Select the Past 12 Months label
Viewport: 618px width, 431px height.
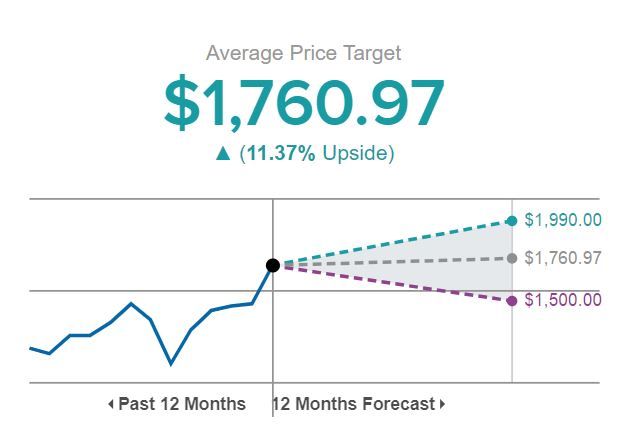coord(182,404)
